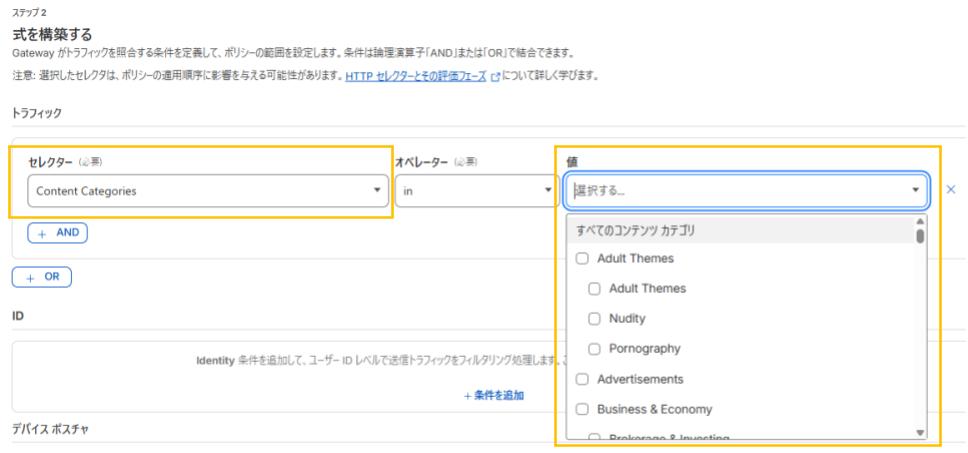Click the scroll up arrow in category list
This screenshot has width=968, height=453.
click(920, 221)
